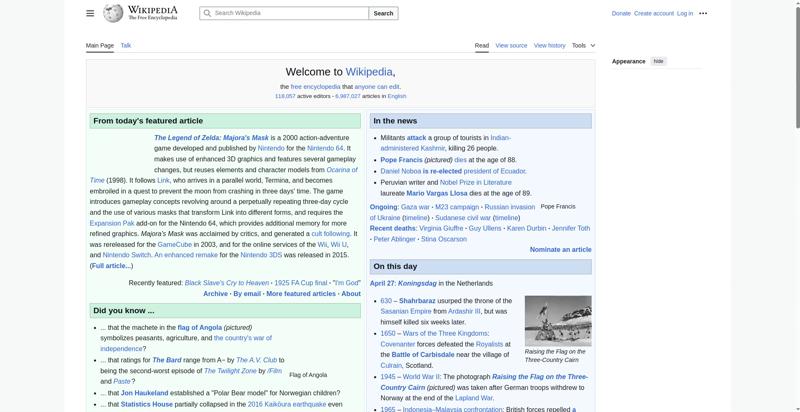The image size is (800, 412).
Task: Click Nominate an article
Action: pyautogui.click(x=560, y=249)
